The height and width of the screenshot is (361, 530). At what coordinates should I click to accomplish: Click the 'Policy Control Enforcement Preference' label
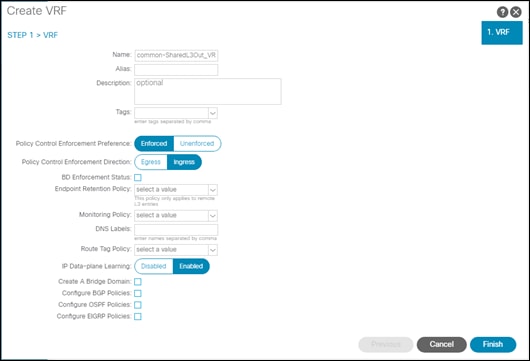[x=73, y=144]
